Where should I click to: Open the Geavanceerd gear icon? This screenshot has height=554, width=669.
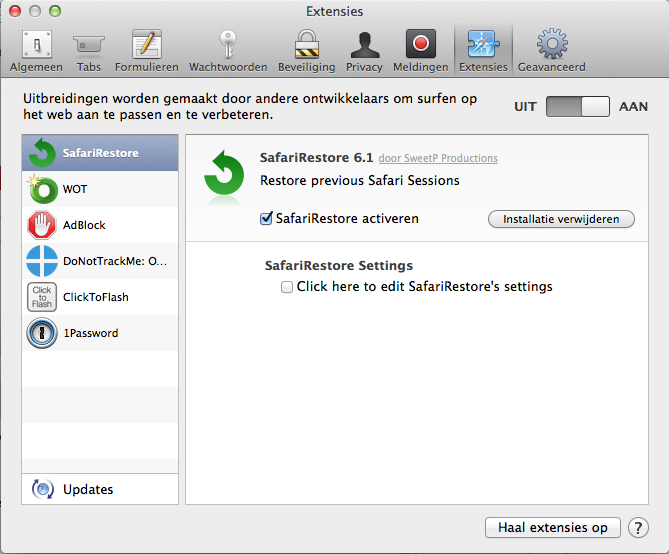click(x=553, y=44)
